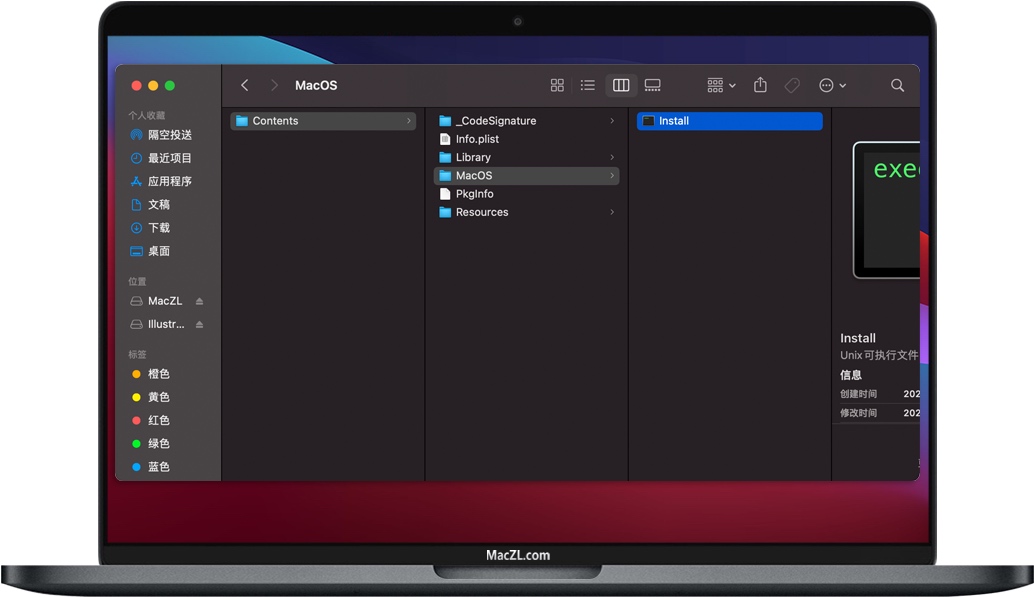Eject the MacZL disk
This screenshot has height=597, width=1034.
click(x=199, y=300)
